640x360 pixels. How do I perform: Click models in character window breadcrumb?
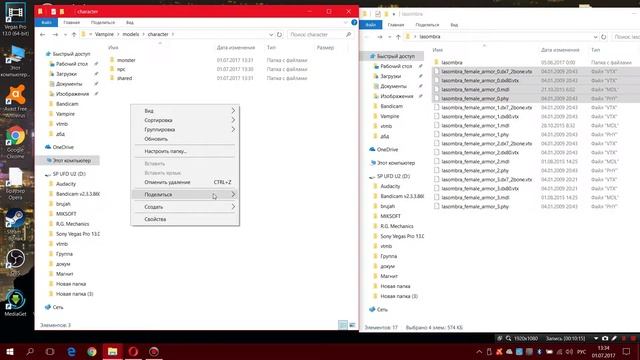click(131, 34)
